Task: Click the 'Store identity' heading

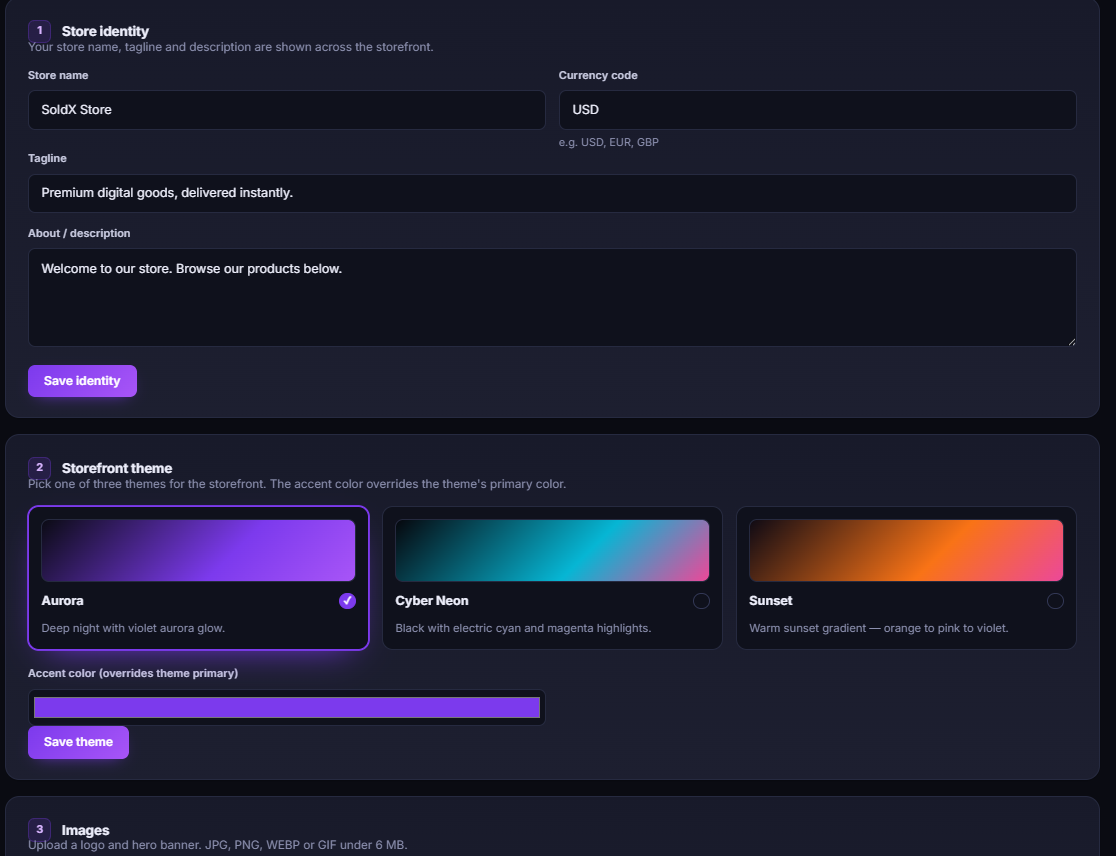Action: coord(105,31)
